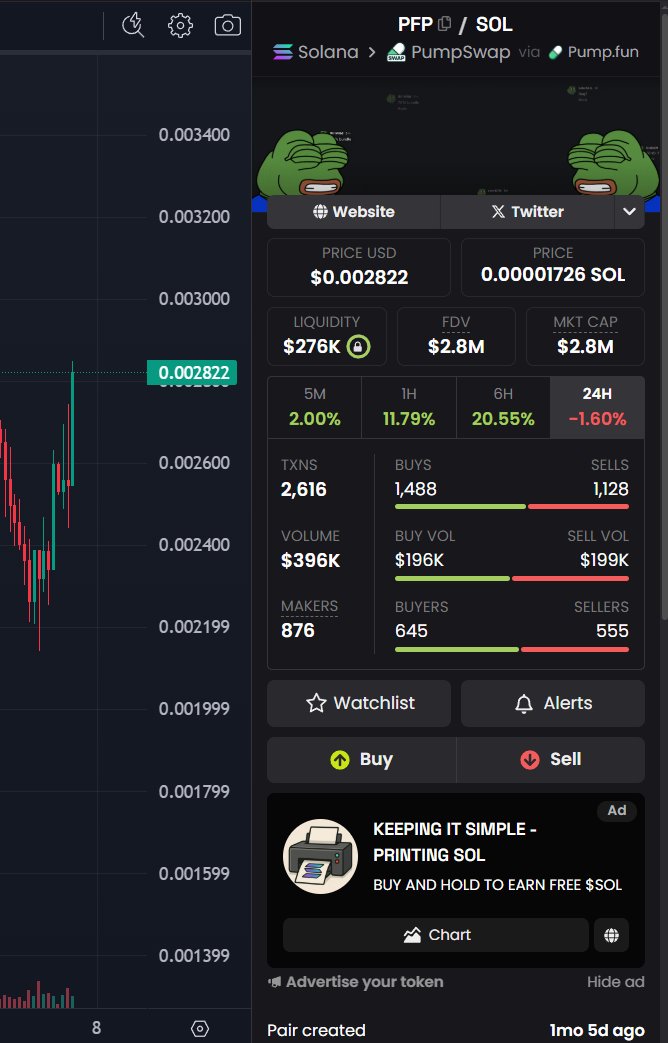This screenshot has width=668, height=1043.
Task: Click the Pair created 1mo 5d ago row
Action: point(456,1030)
